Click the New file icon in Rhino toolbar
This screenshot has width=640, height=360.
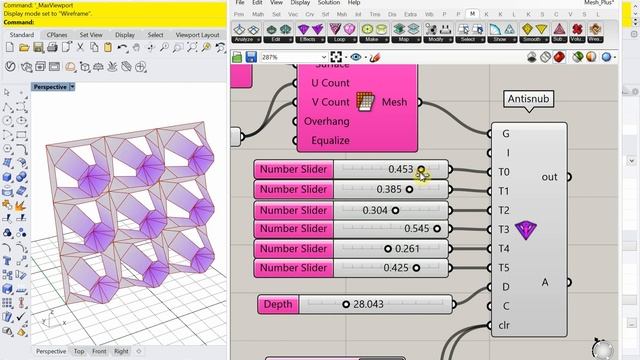[x=10, y=48]
